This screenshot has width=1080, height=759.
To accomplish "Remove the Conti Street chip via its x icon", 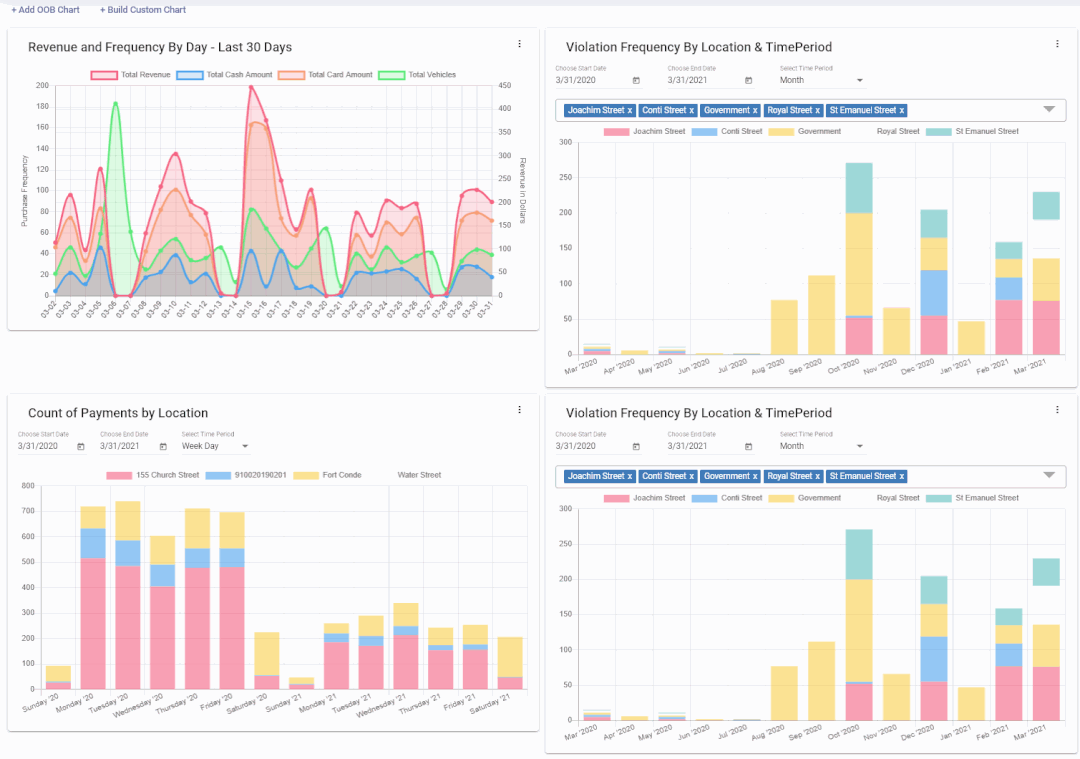I will click(692, 110).
